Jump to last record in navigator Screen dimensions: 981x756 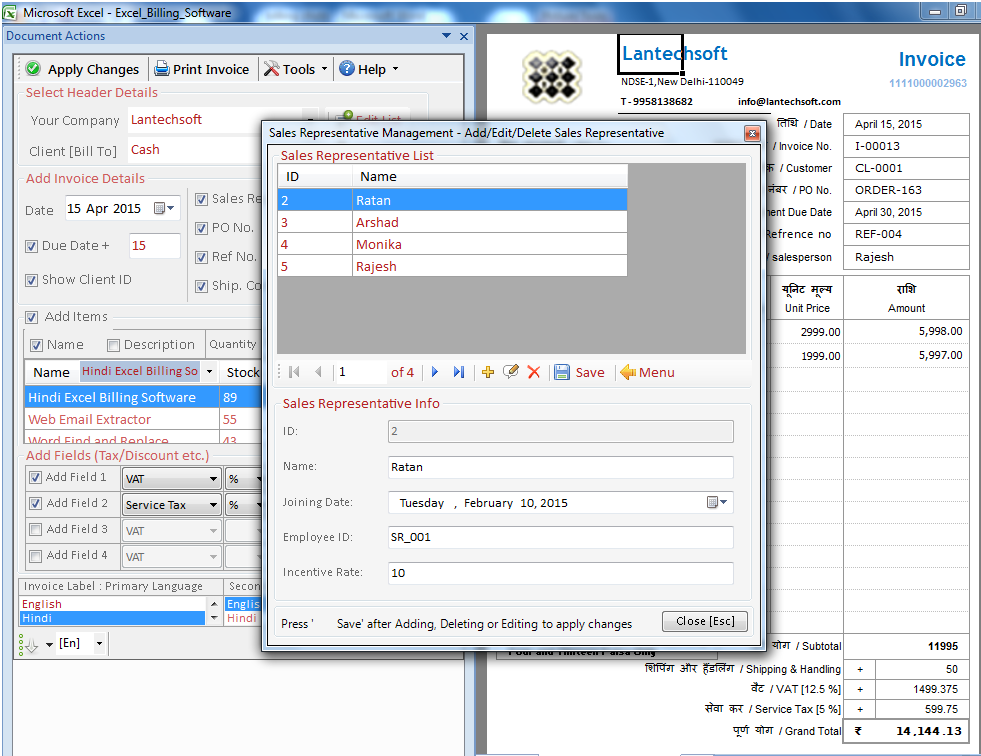tap(459, 372)
